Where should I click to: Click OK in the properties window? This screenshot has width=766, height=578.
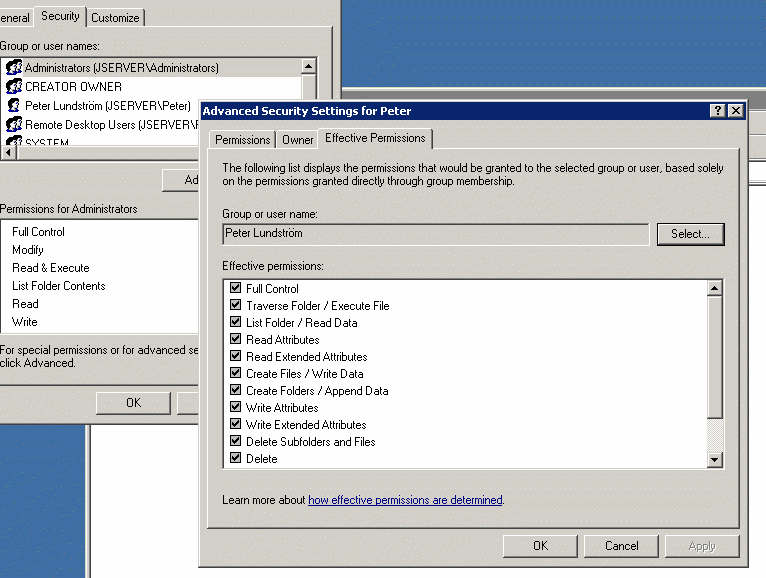click(x=133, y=403)
